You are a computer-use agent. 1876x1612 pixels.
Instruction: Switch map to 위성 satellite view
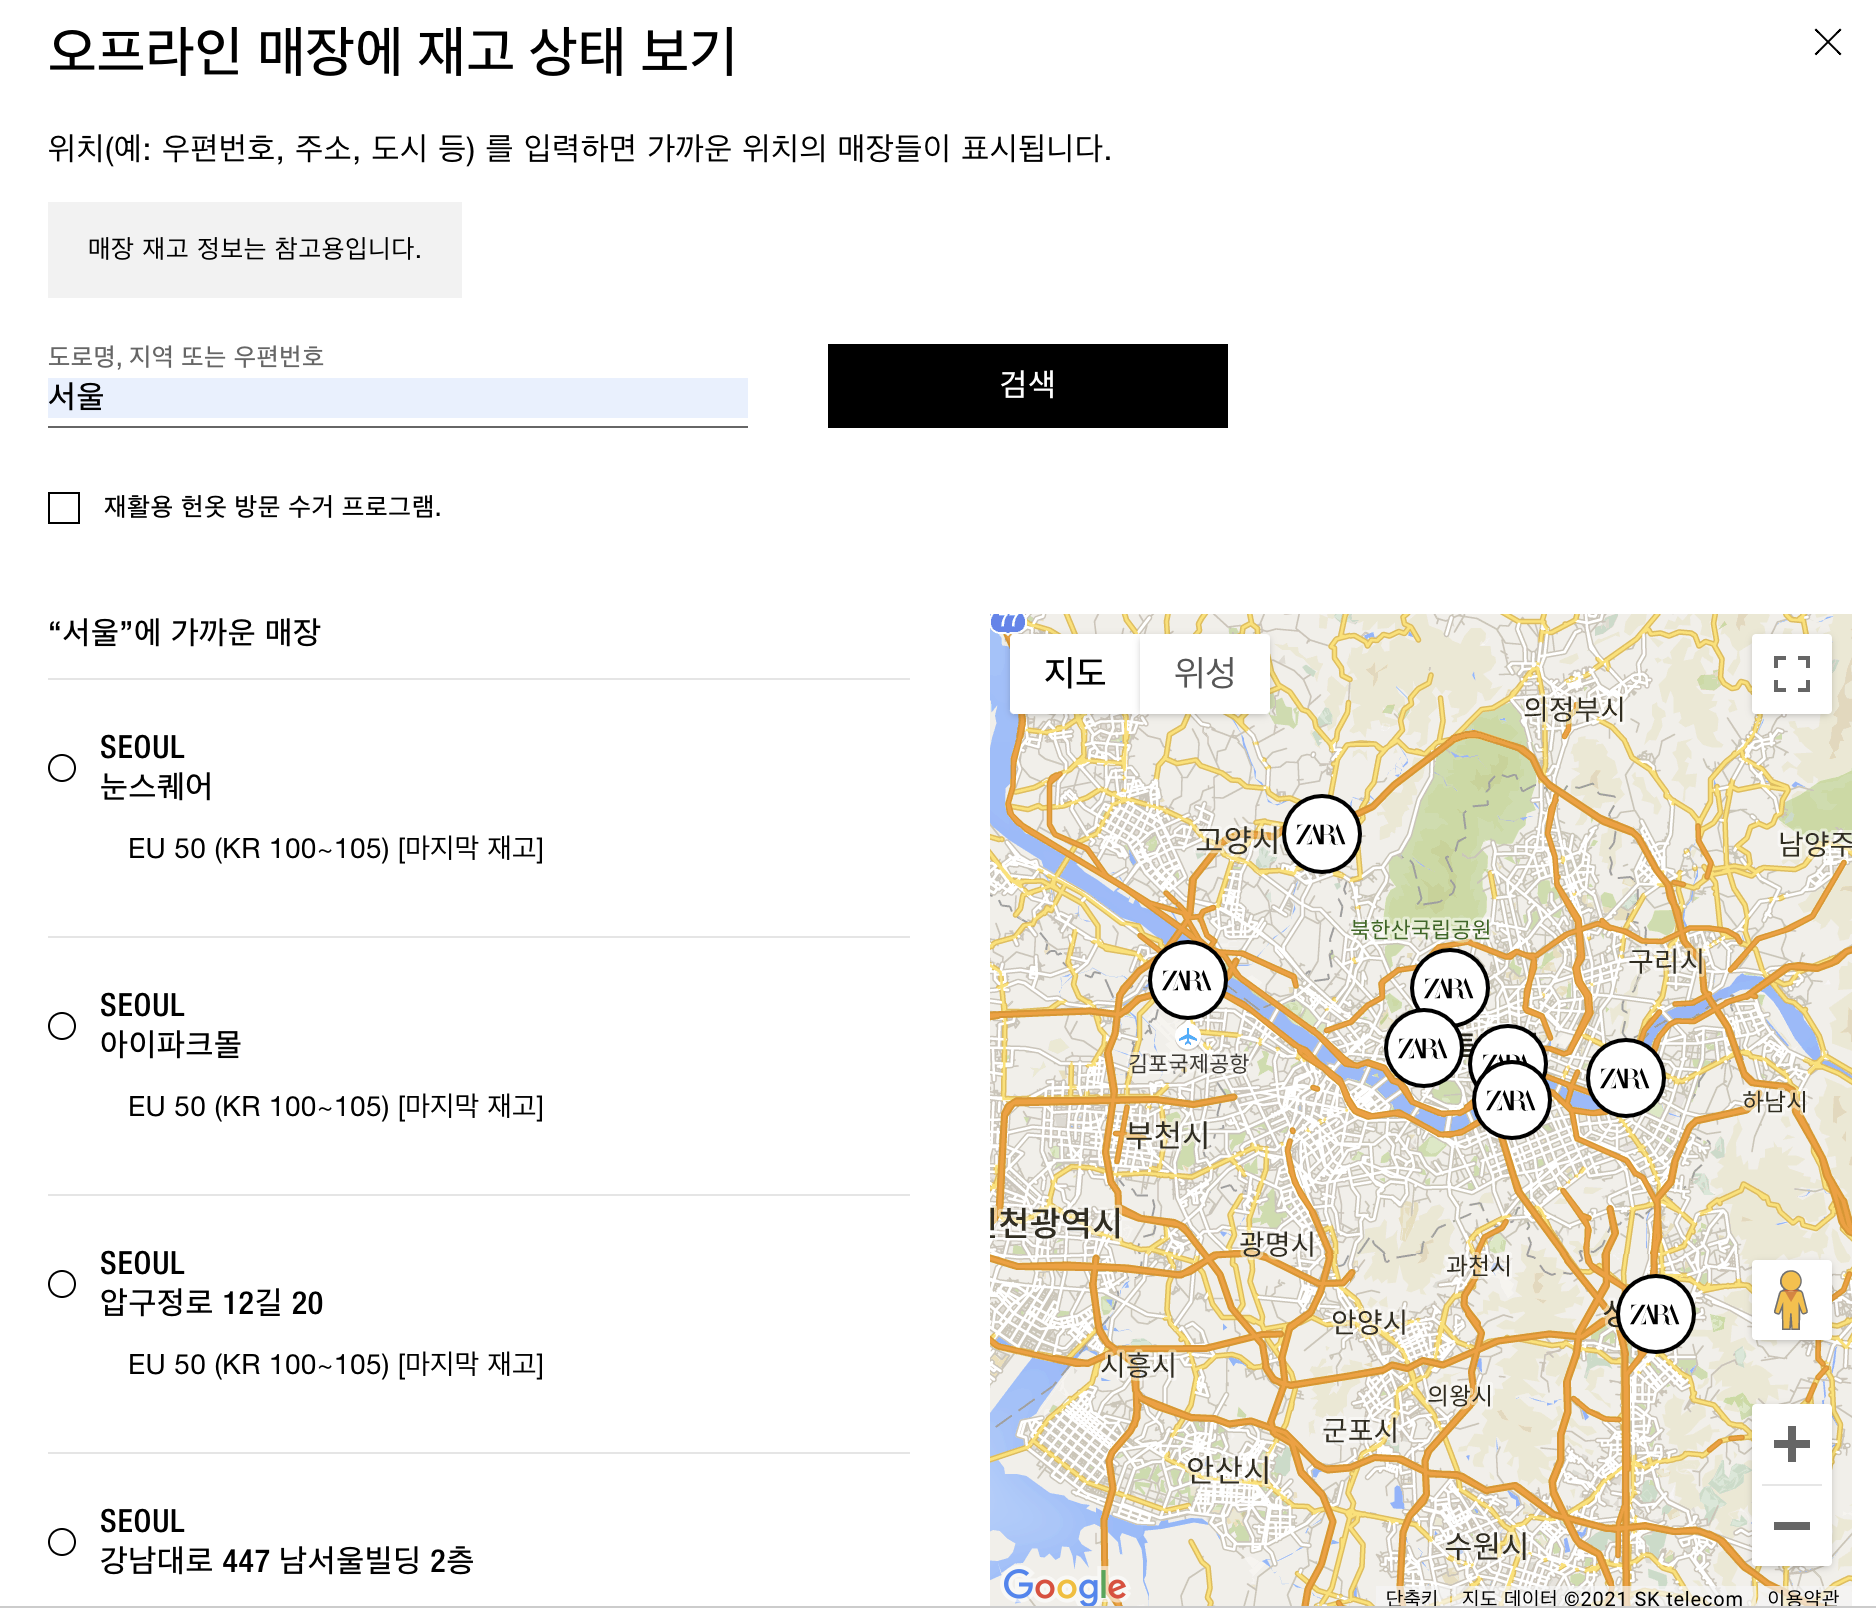(1204, 673)
